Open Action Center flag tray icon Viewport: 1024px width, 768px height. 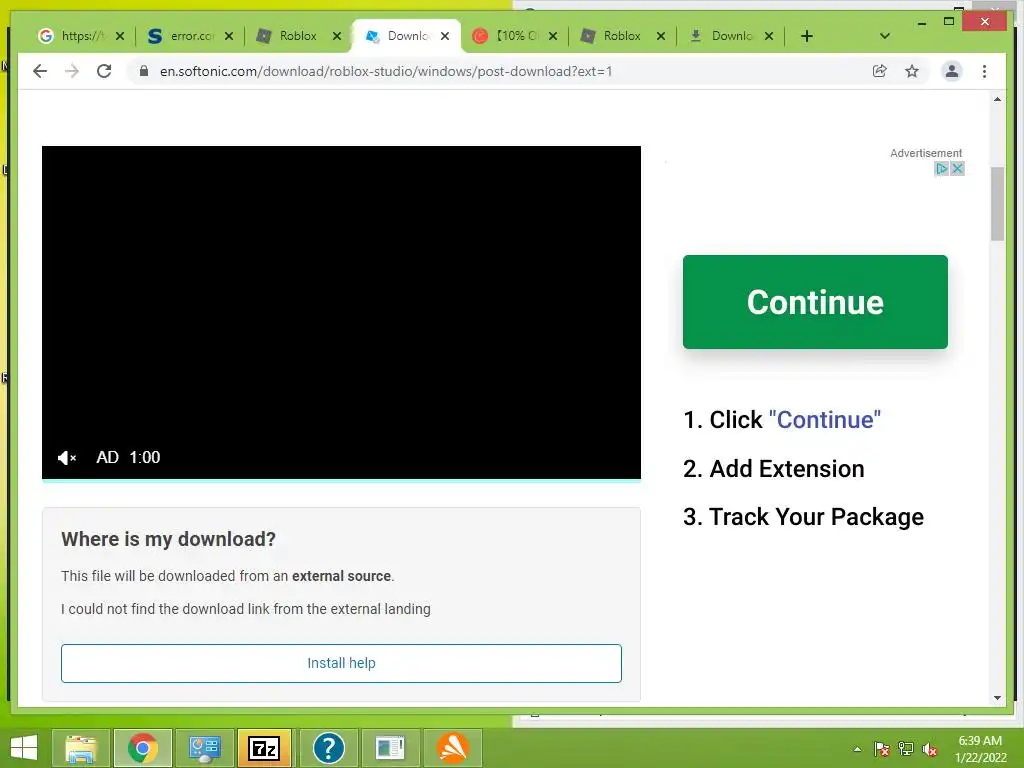[x=881, y=749]
